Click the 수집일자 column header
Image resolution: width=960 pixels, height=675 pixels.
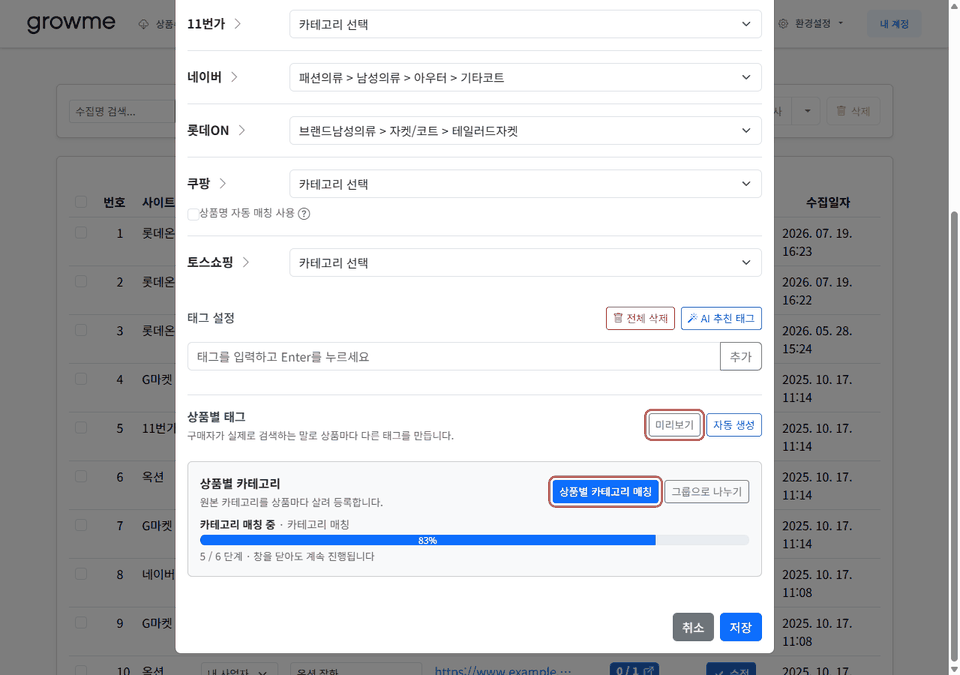click(x=828, y=202)
